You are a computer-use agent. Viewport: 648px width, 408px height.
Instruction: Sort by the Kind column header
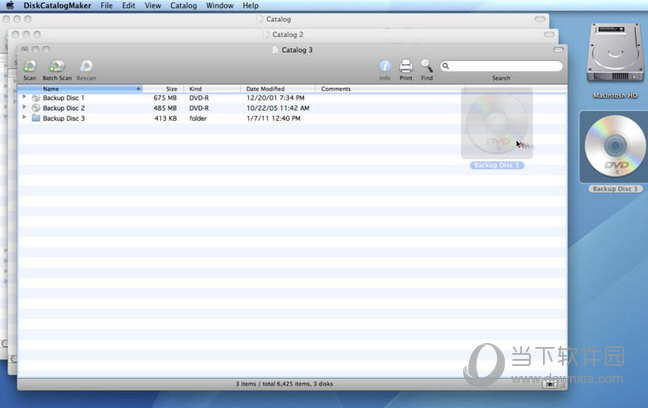(212, 89)
